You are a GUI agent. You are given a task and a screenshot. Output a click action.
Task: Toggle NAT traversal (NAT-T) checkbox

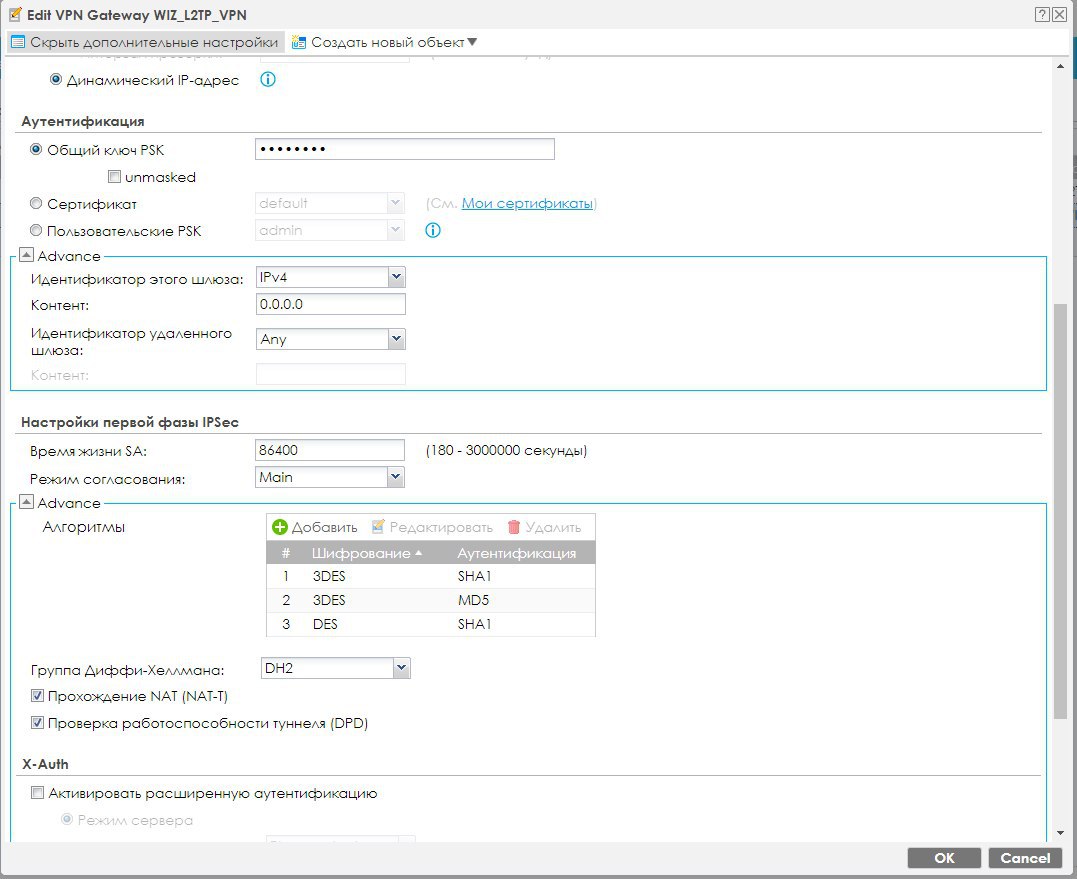[38, 696]
